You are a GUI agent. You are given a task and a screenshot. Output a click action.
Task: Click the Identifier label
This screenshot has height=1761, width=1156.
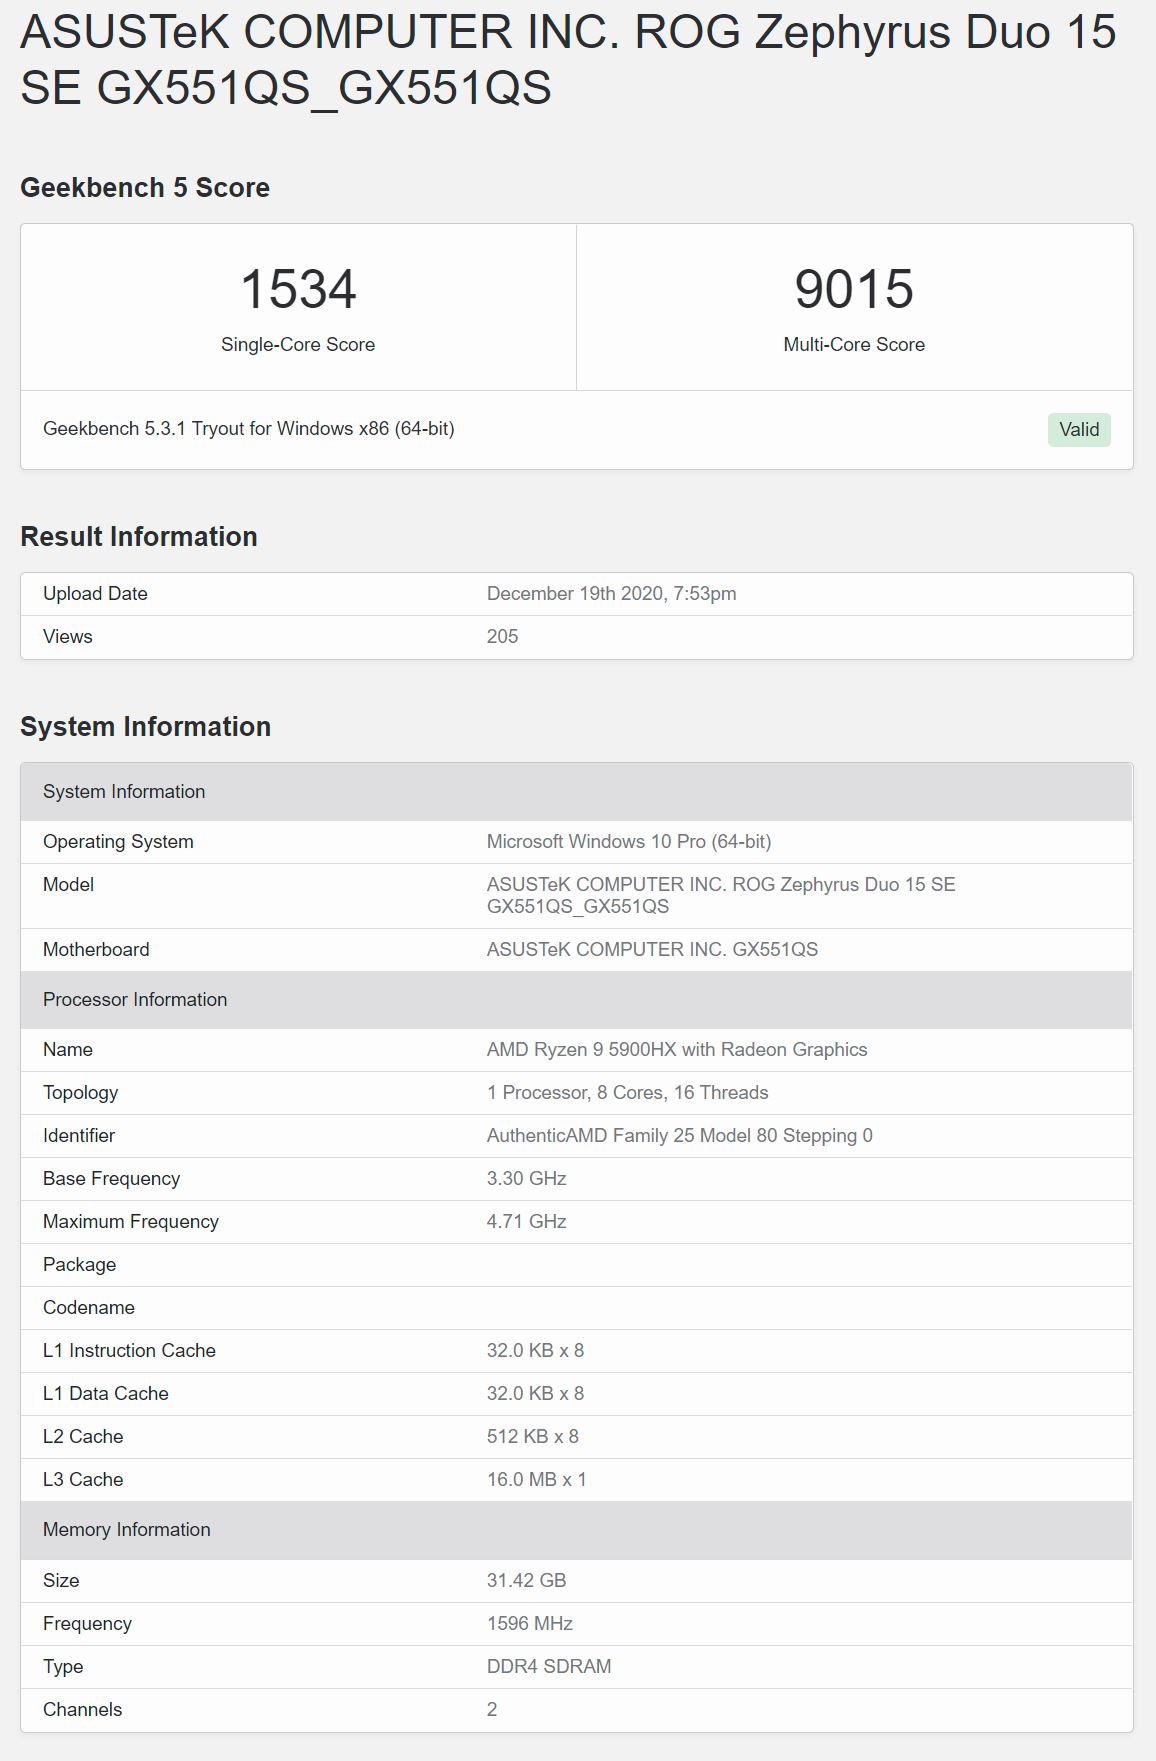tap(79, 1136)
